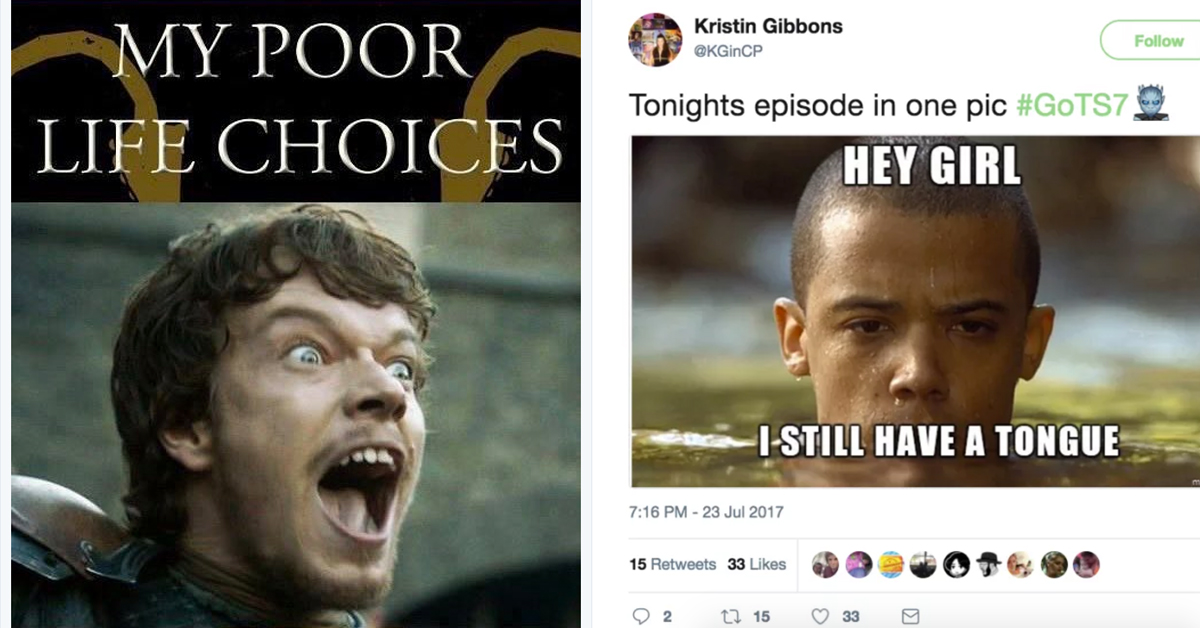Open Kristin Gibbons' profile avatar

[655, 39]
